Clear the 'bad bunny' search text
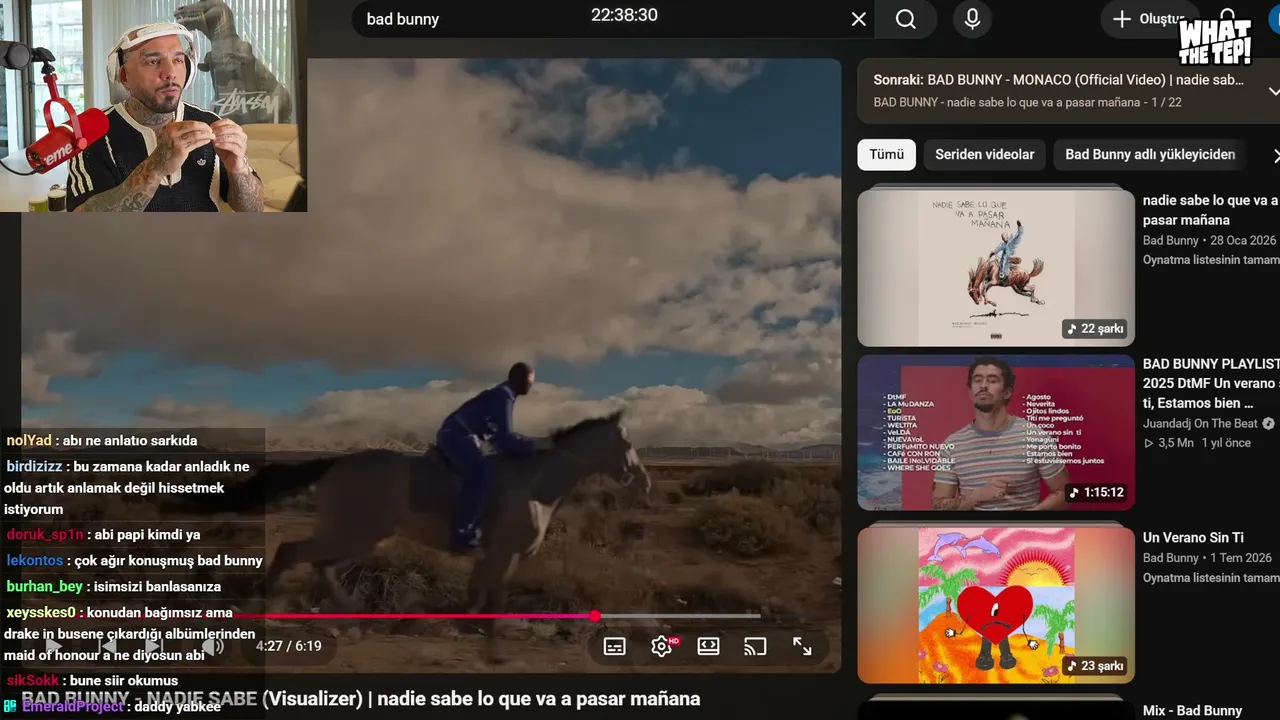Viewport: 1280px width, 720px height. pyautogui.click(x=858, y=19)
